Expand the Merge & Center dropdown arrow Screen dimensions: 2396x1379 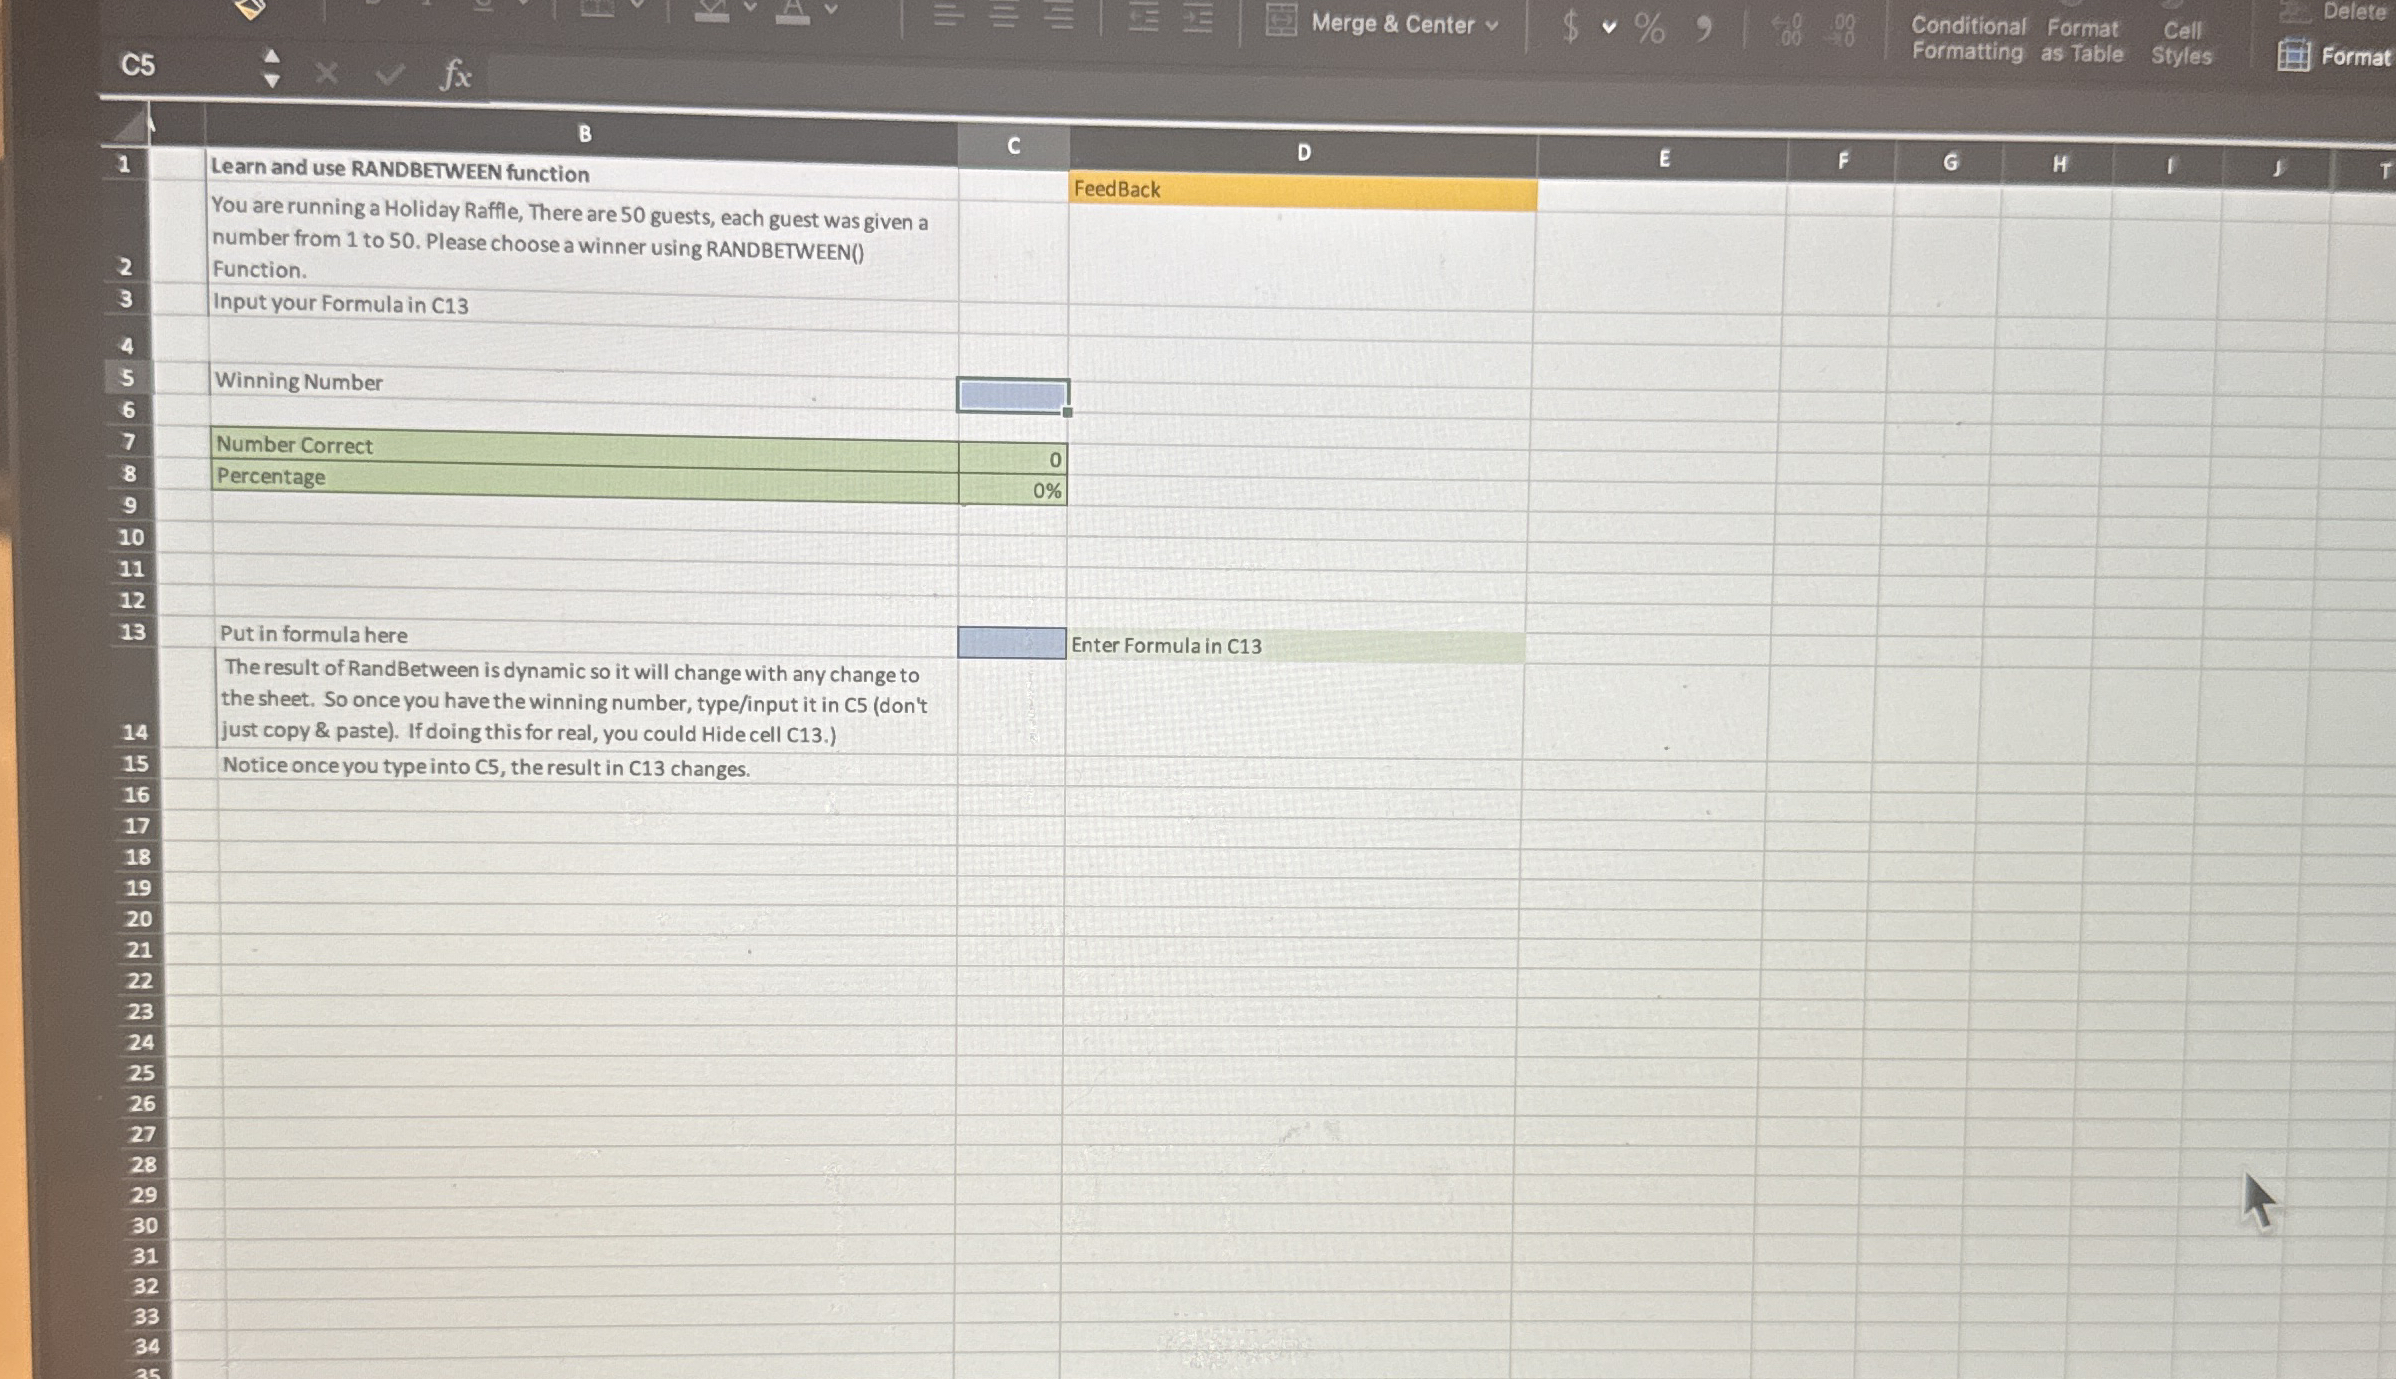tap(1492, 26)
